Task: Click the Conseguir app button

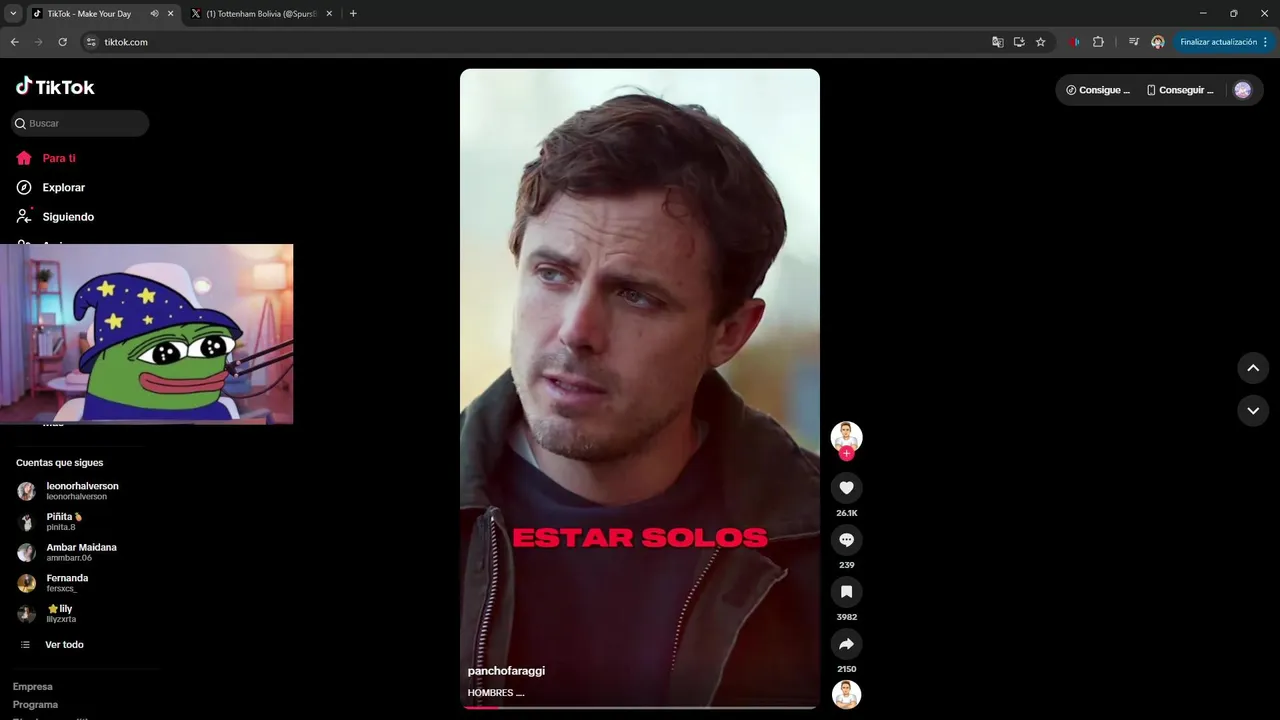Action: pyautogui.click(x=1180, y=90)
